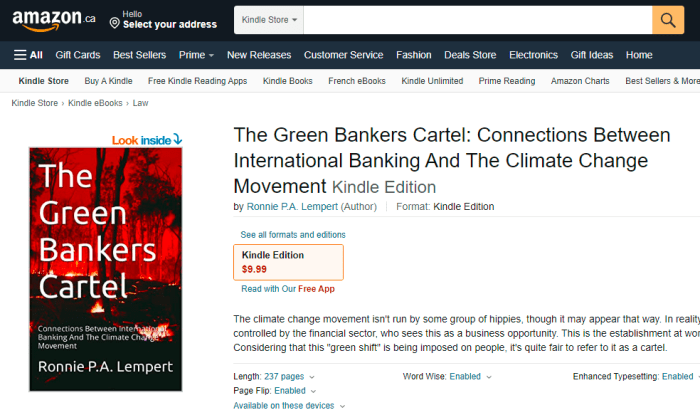Open the book cover thumbnail
The width and height of the screenshot is (700, 410).
(x=106, y=269)
